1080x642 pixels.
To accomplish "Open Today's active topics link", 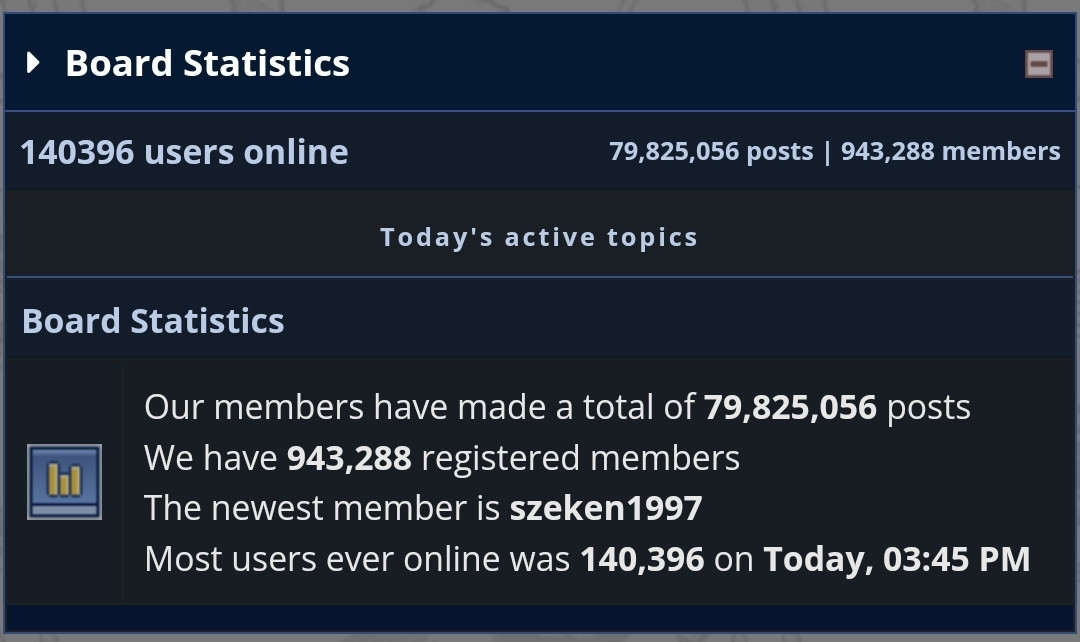I will [539, 237].
